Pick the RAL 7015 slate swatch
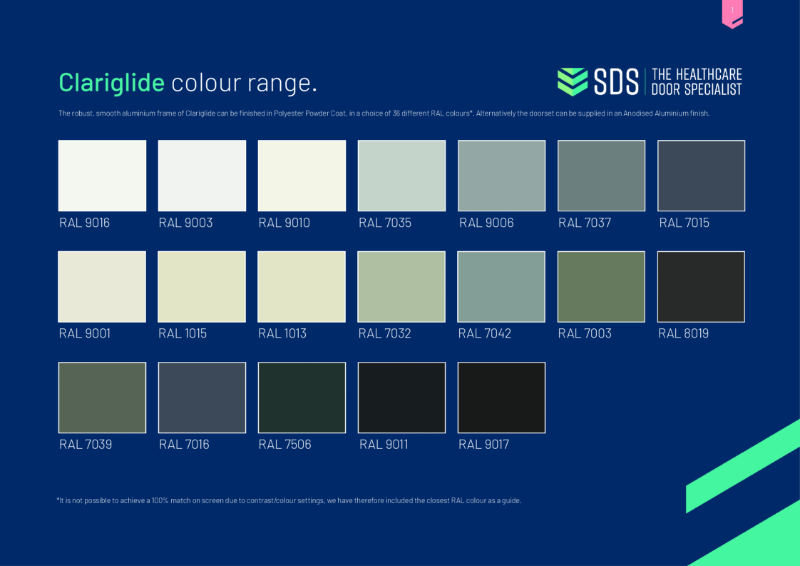This screenshot has height=566, width=800. [701, 175]
